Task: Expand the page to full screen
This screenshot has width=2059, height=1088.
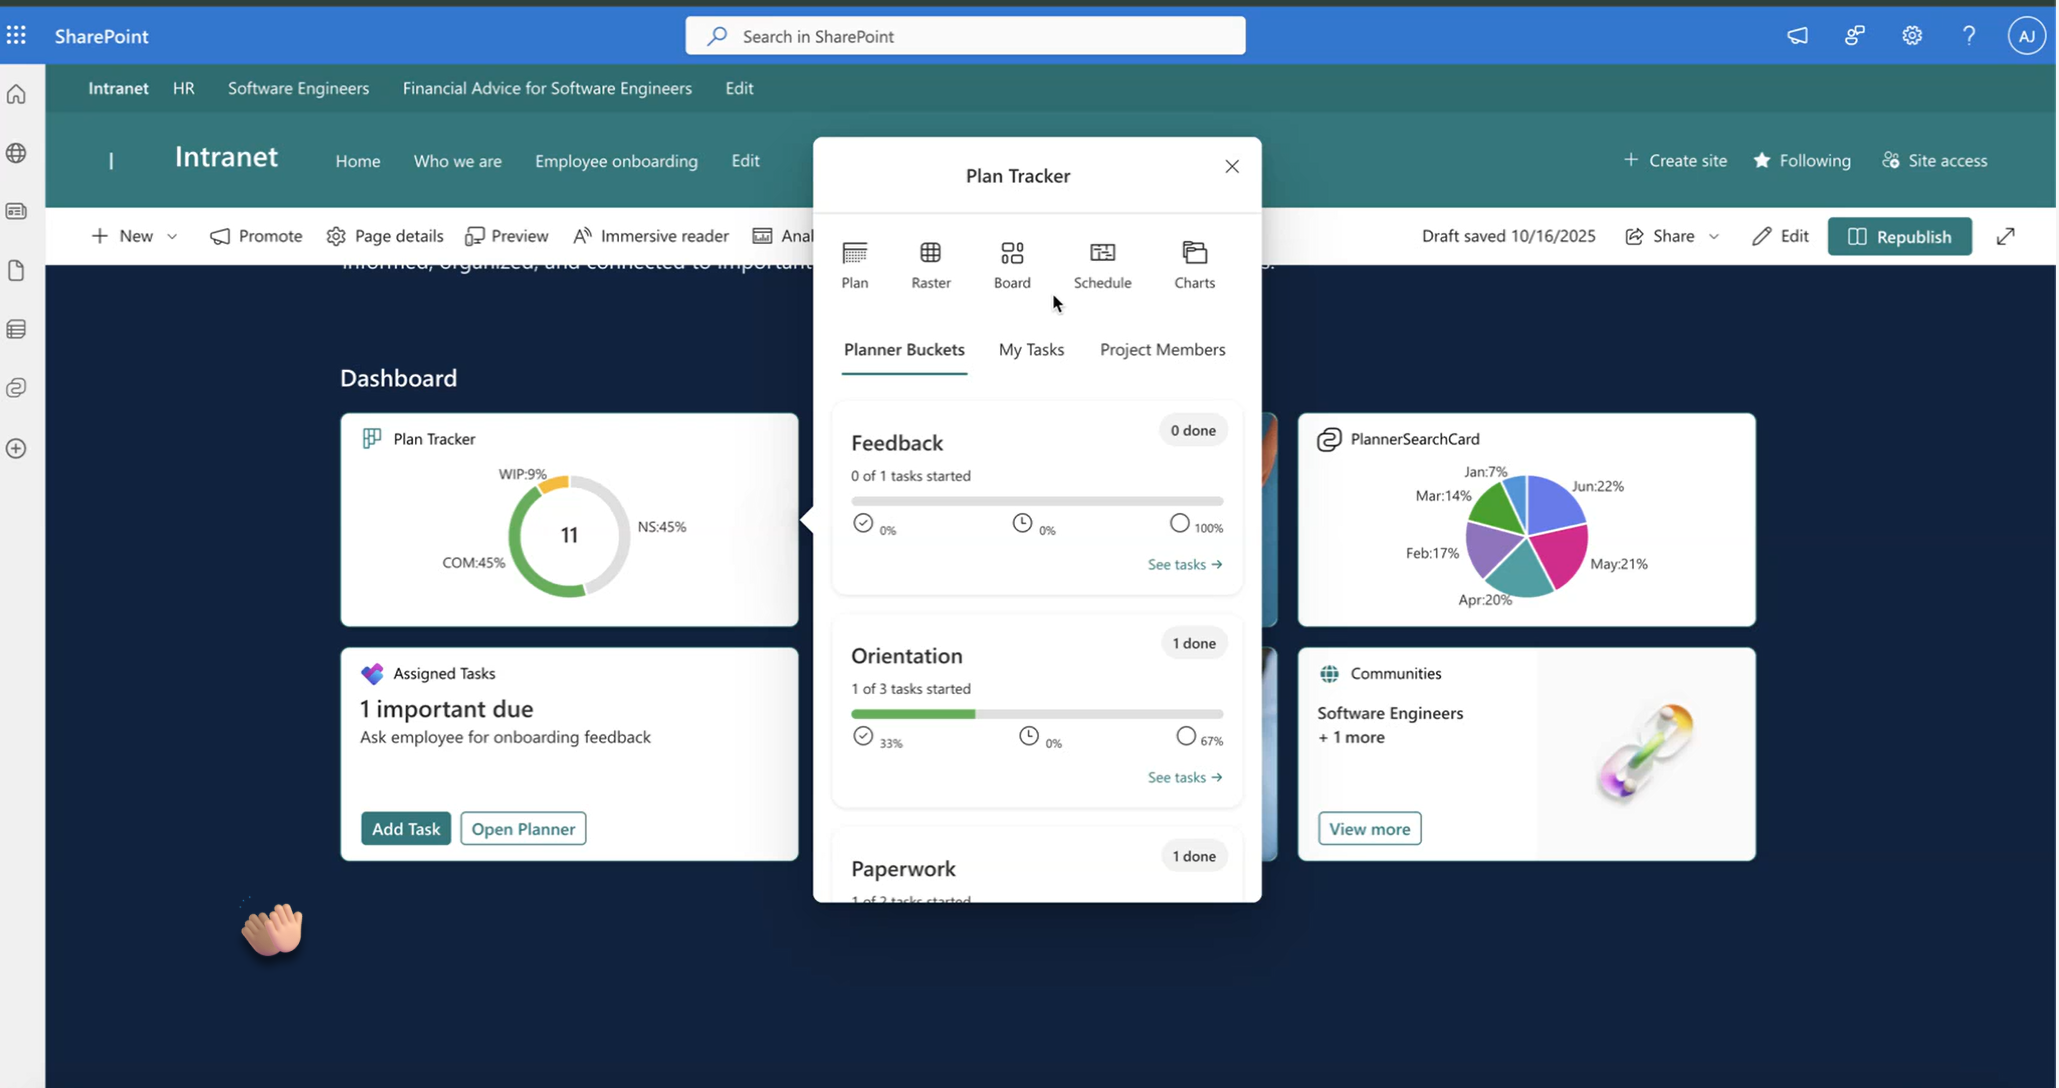Action: [x=2005, y=236]
